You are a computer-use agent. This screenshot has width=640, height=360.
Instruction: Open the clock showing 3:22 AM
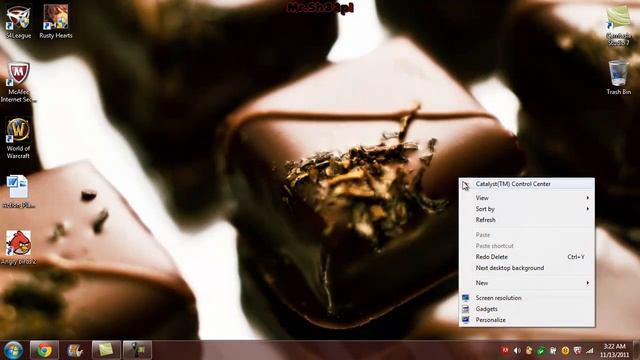(x=614, y=350)
